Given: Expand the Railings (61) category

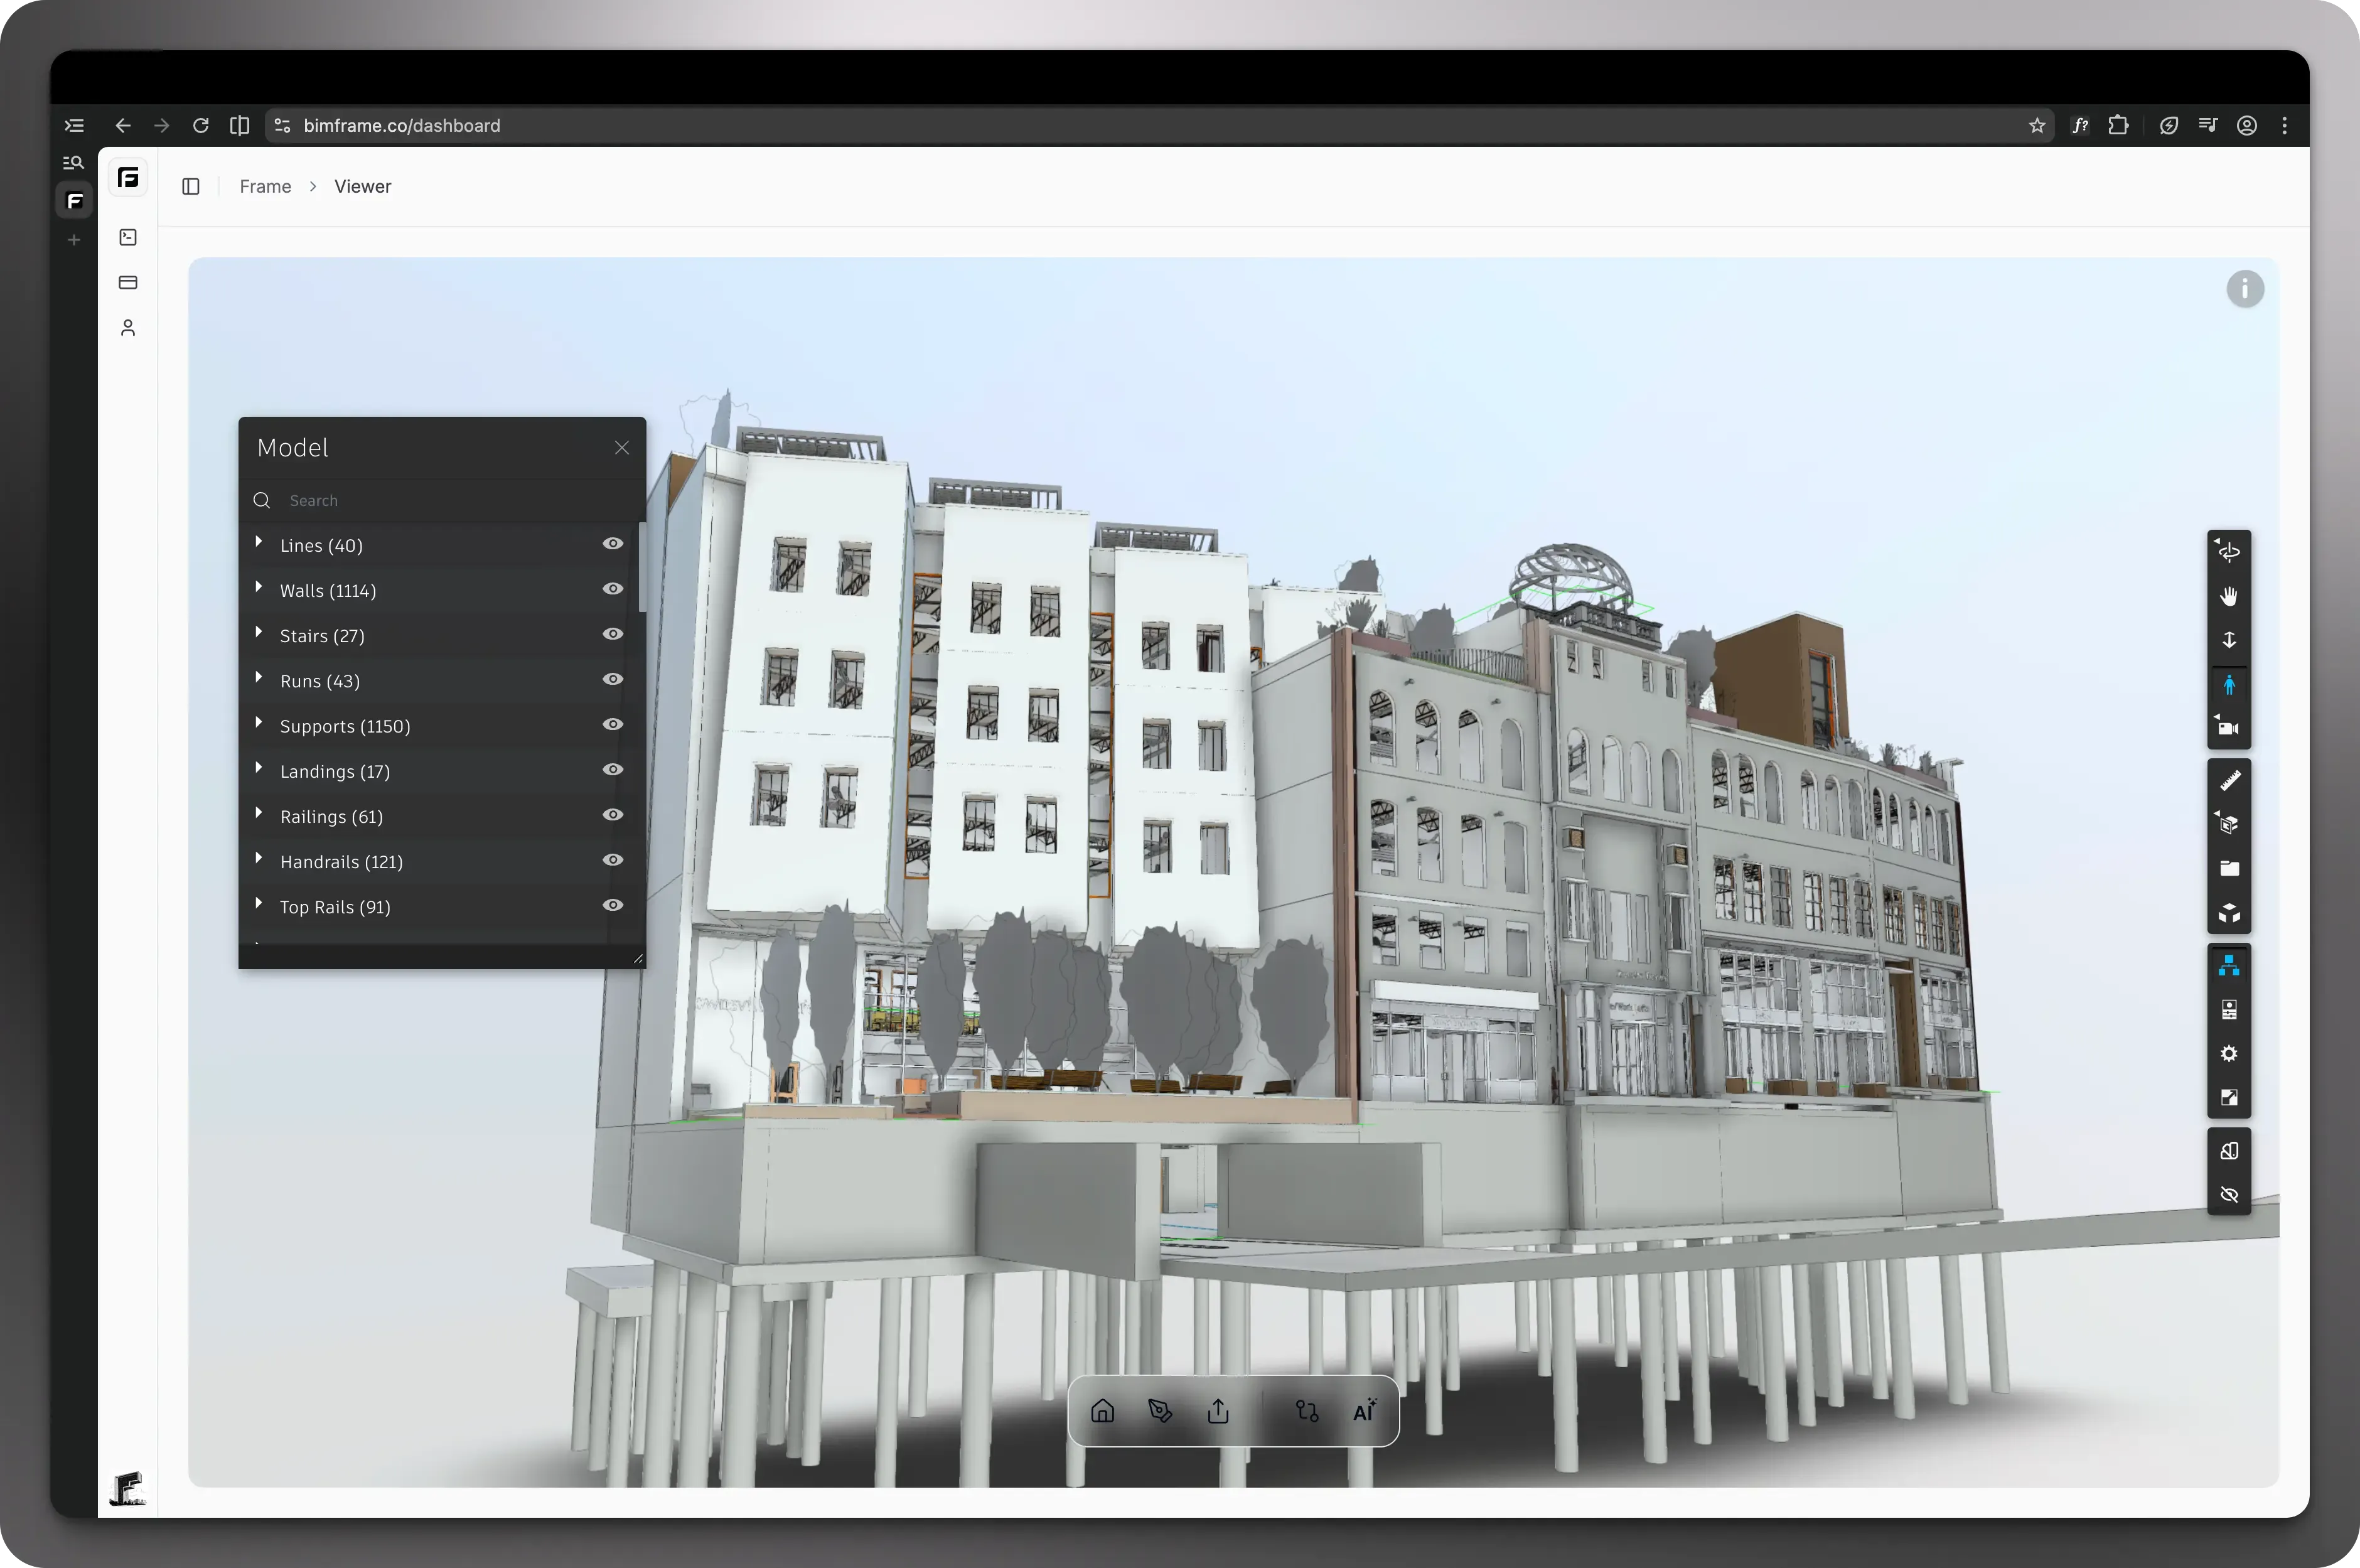Looking at the screenshot, I should pyautogui.click(x=259, y=814).
